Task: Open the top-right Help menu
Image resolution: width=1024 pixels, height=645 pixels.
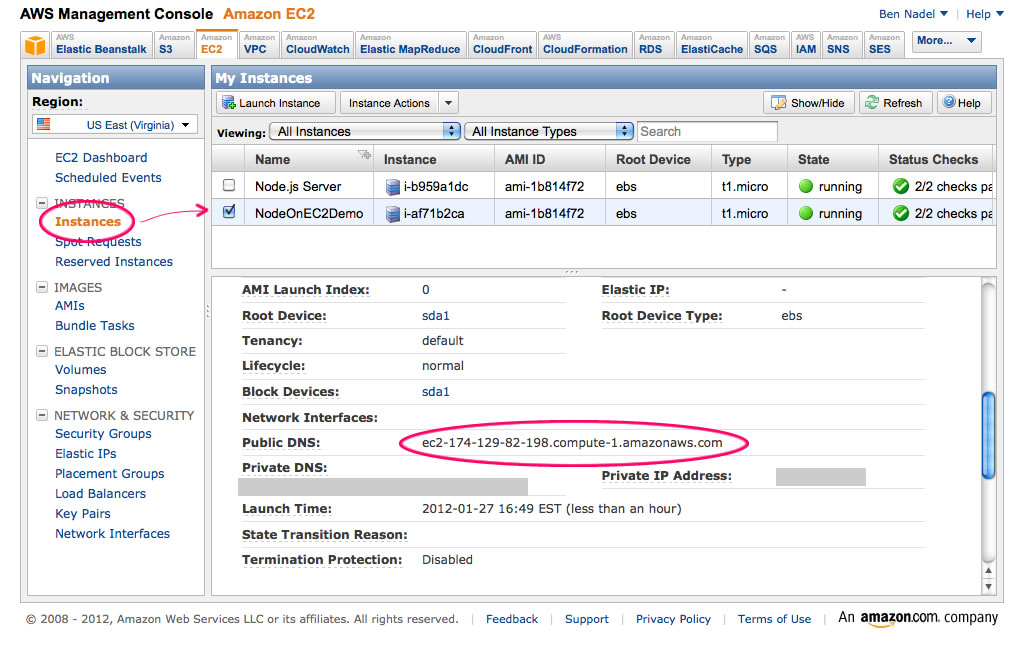Action: pos(984,14)
